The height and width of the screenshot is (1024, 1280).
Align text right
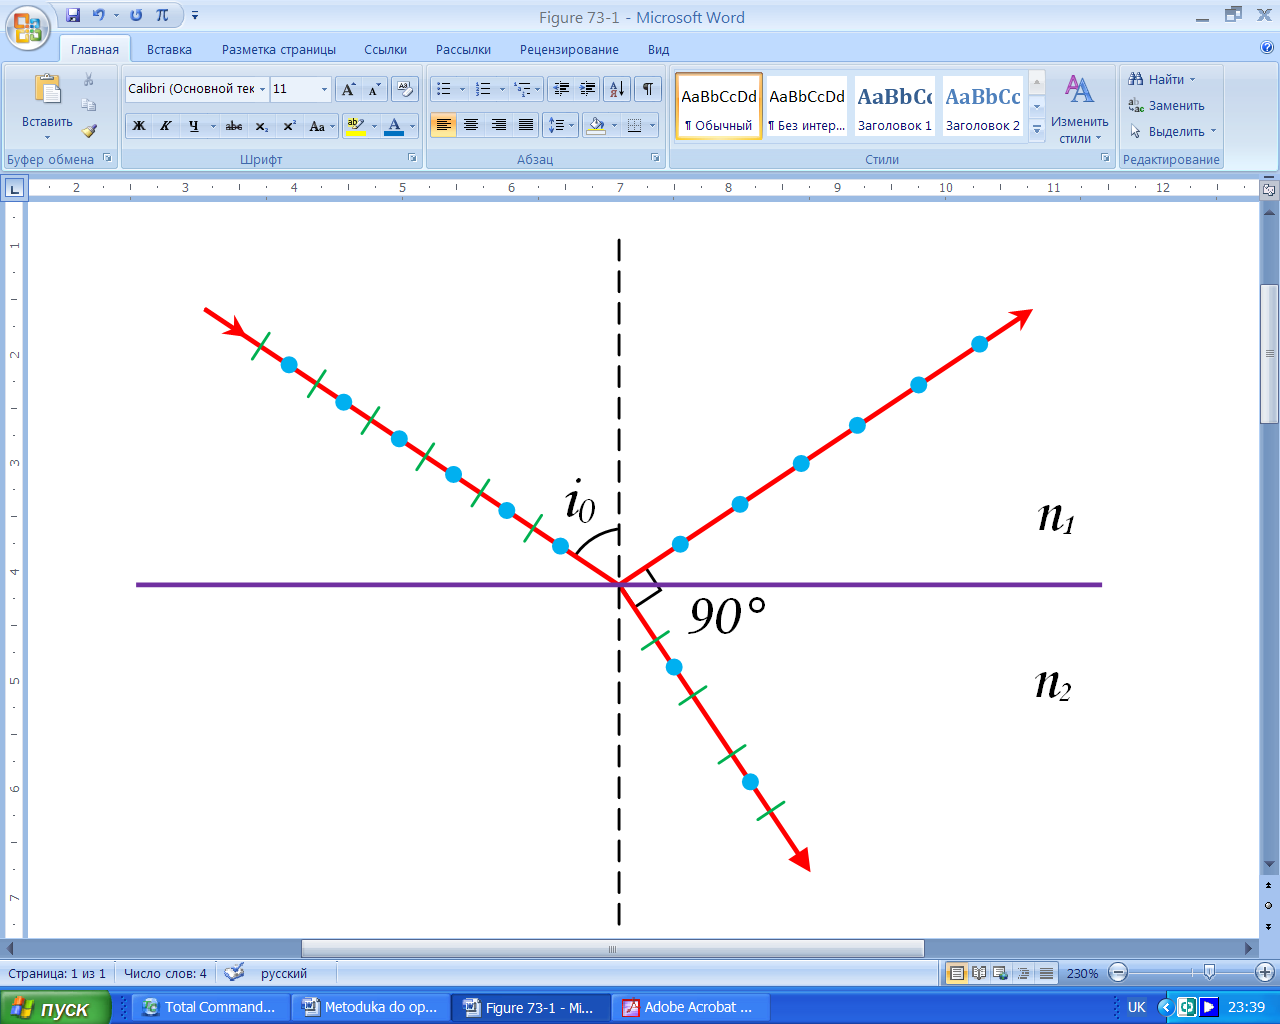click(498, 126)
